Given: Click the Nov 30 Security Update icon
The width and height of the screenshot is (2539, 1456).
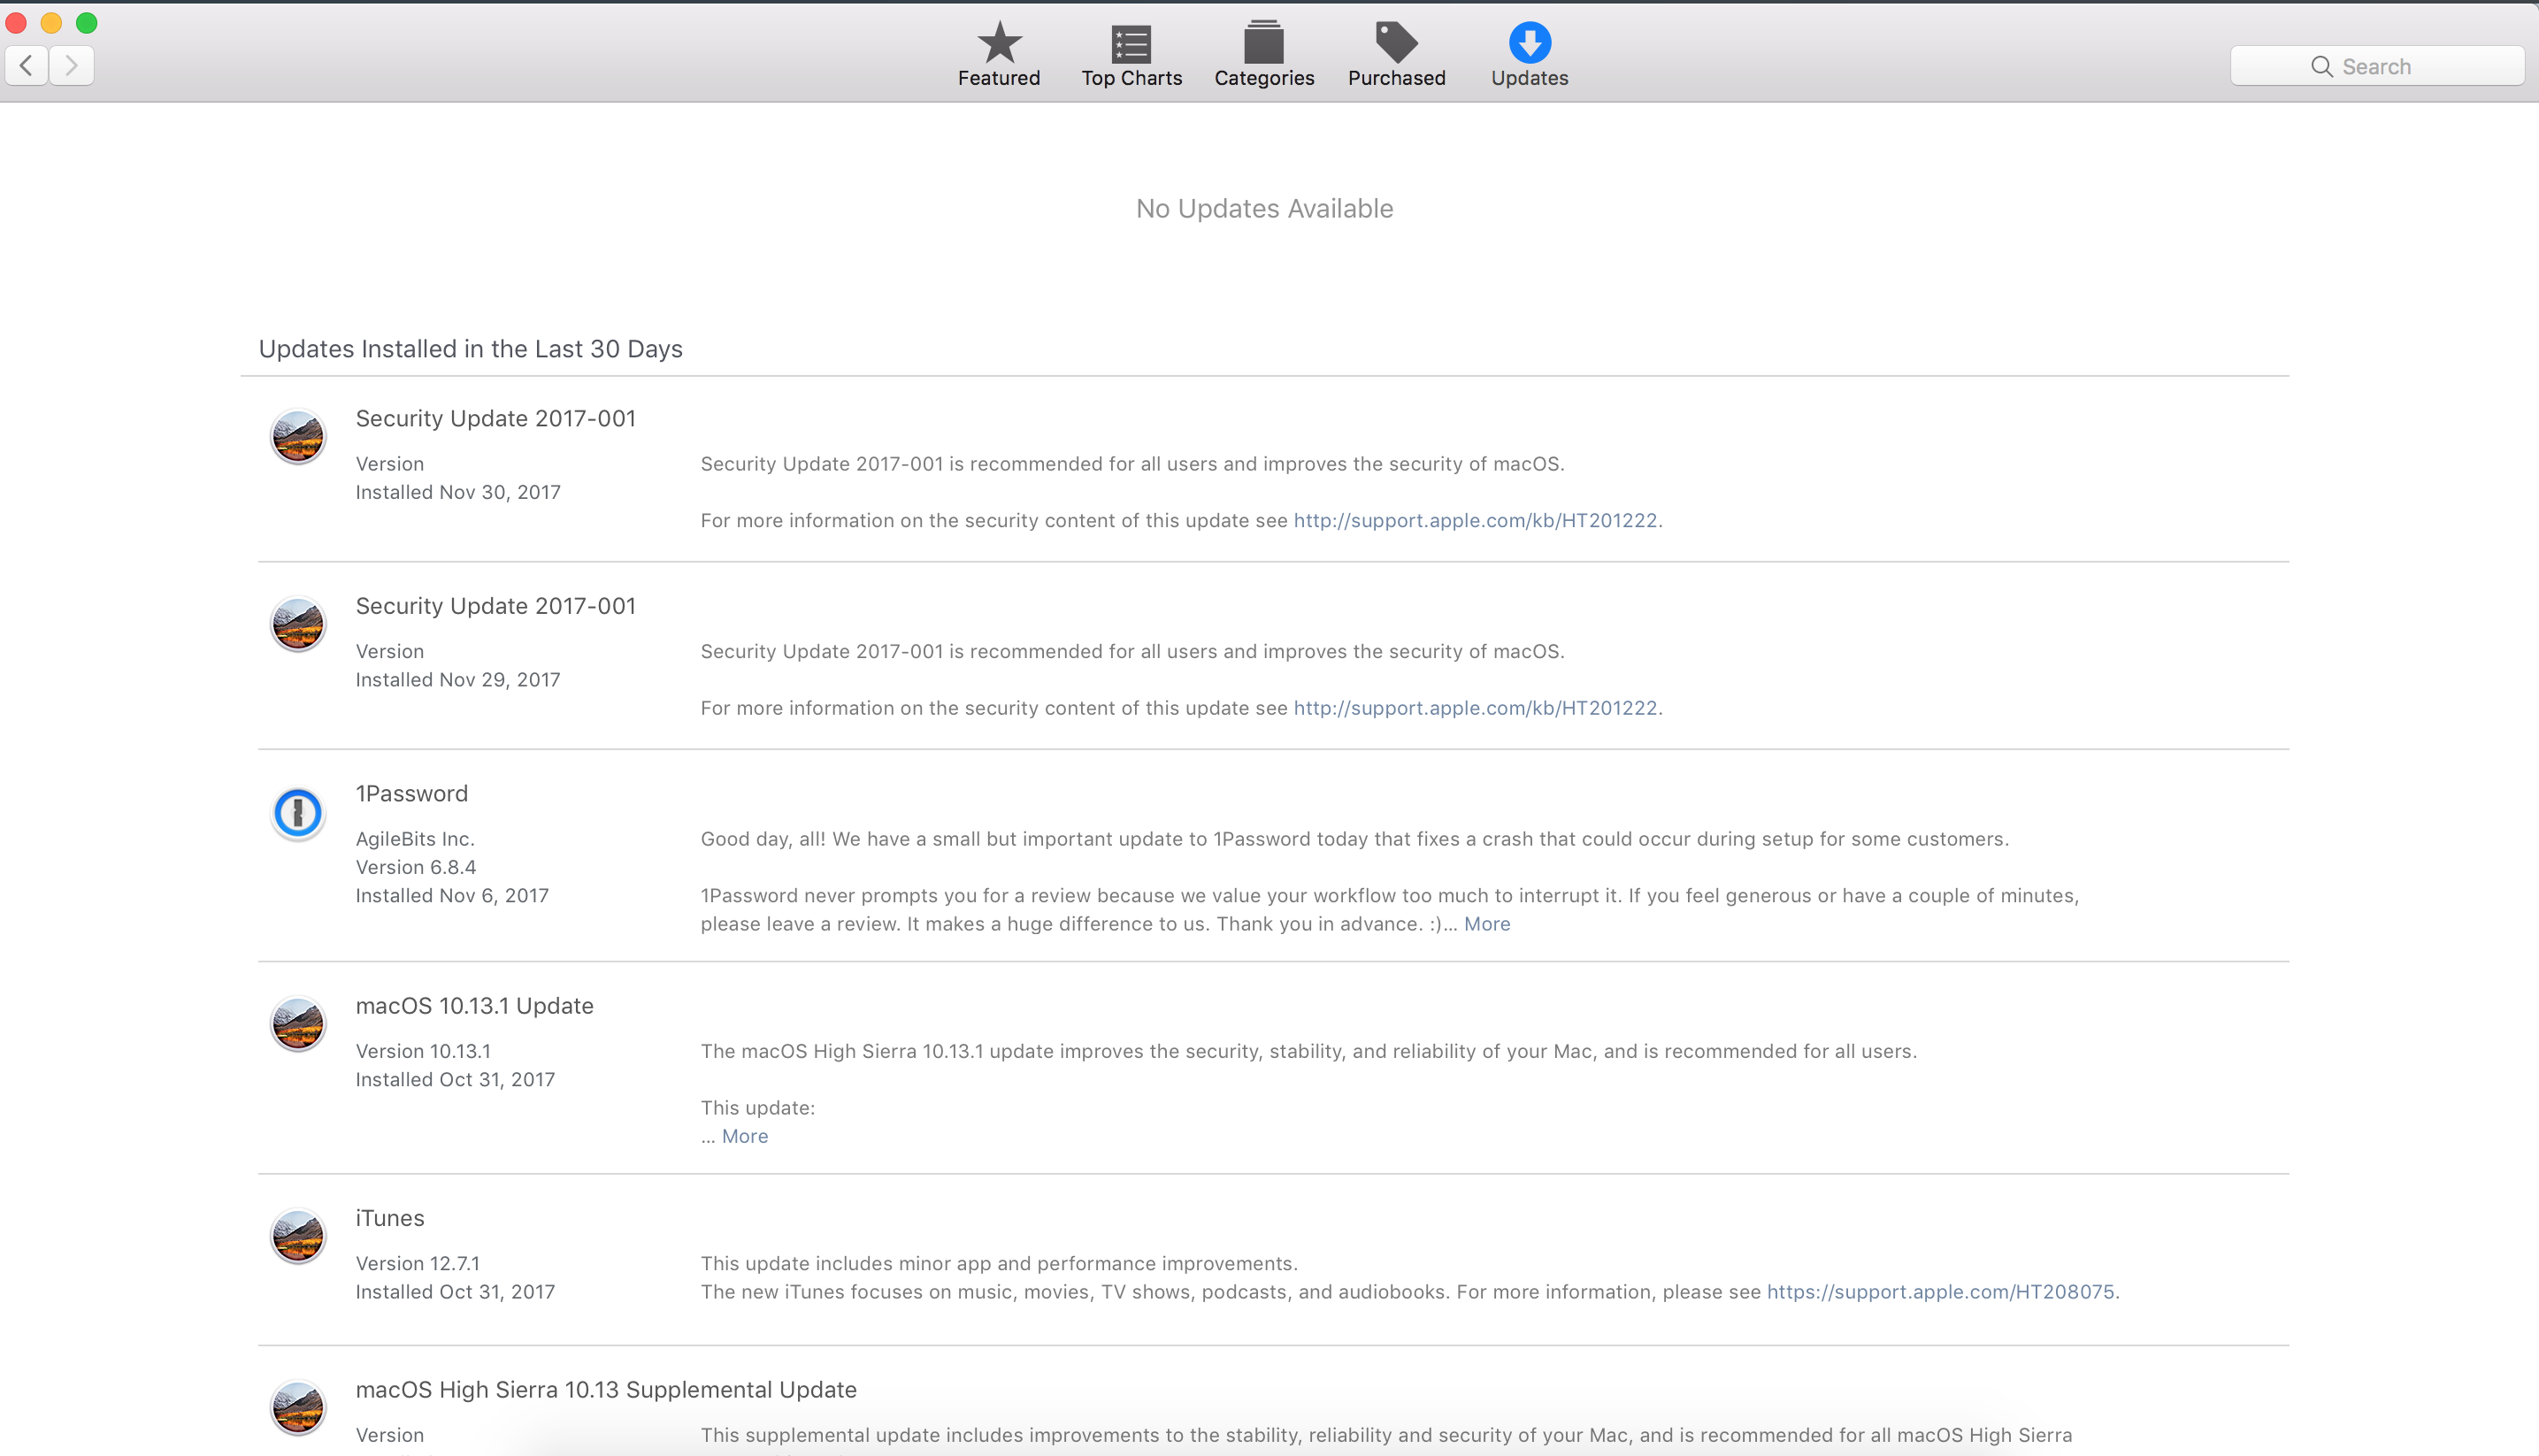Looking at the screenshot, I should (x=298, y=437).
